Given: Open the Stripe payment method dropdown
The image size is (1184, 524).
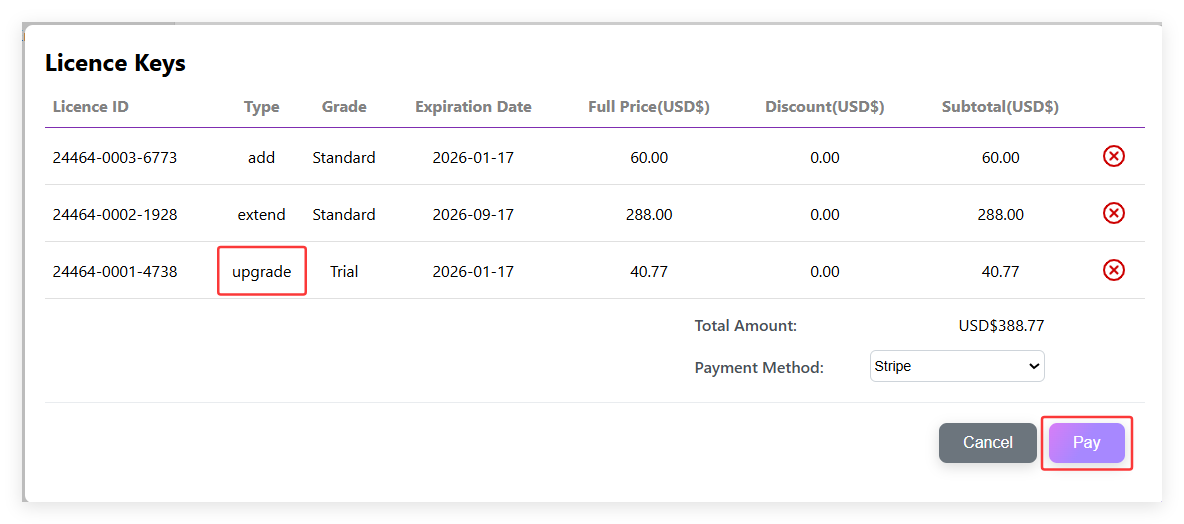Looking at the screenshot, I should click(957, 366).
